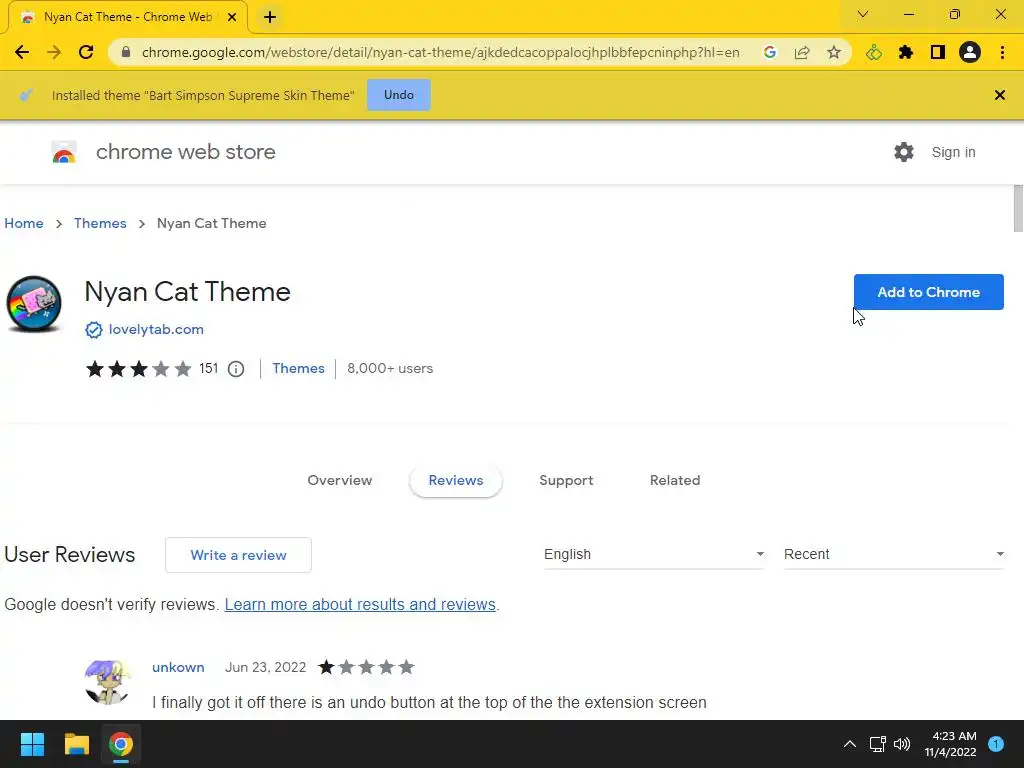
Task: Show rating info icon
Action: click(x=236, y=369)
